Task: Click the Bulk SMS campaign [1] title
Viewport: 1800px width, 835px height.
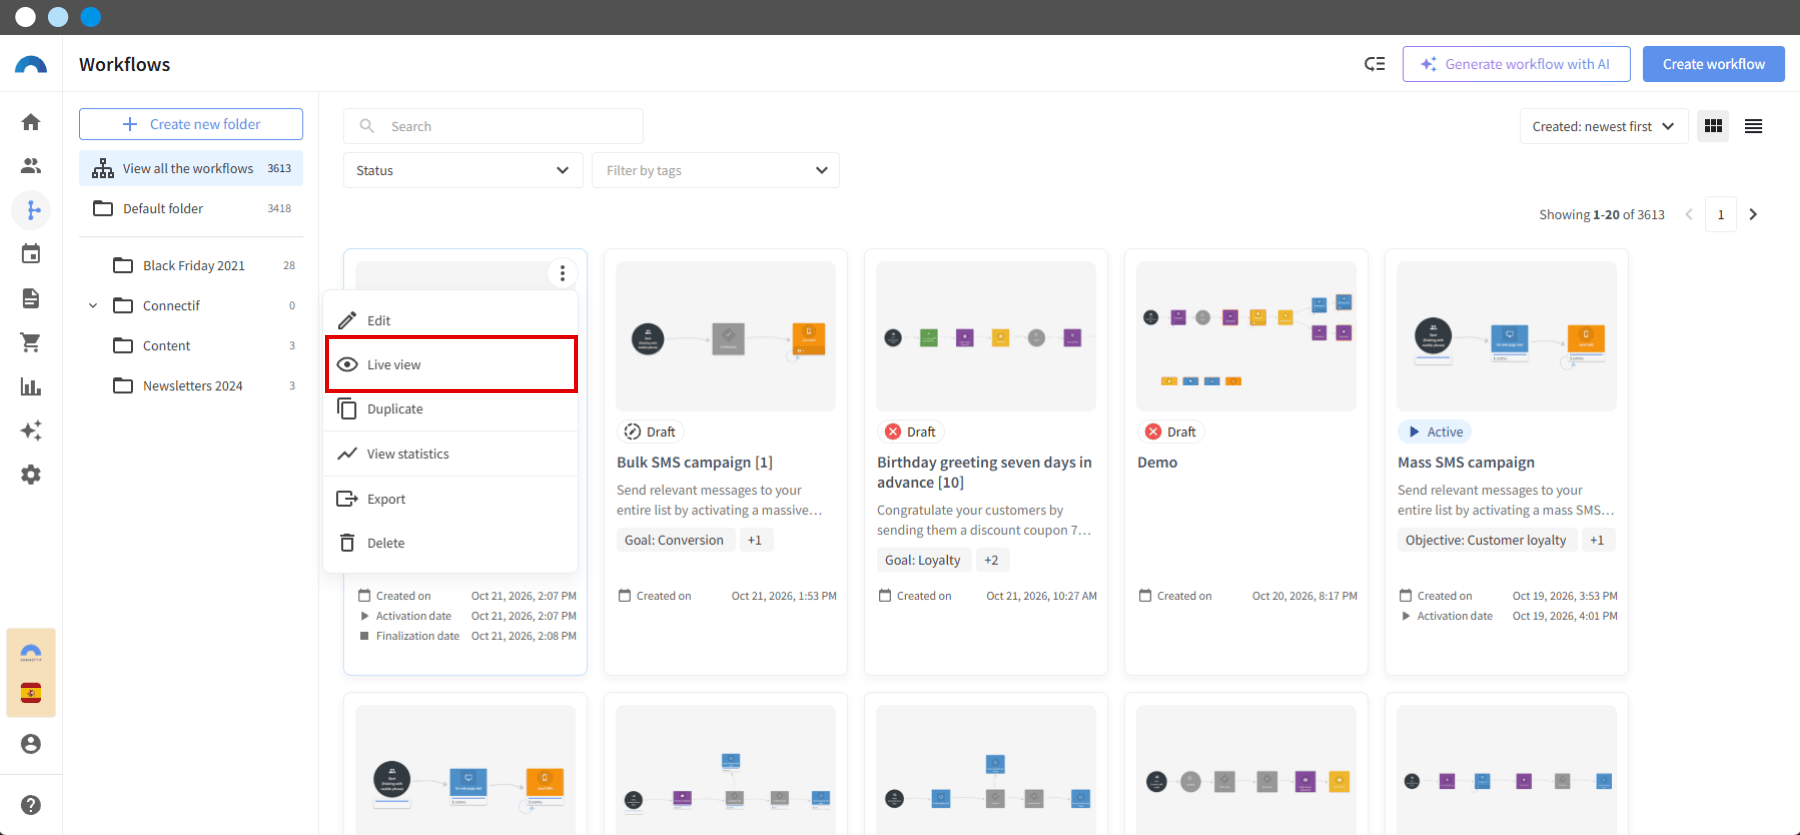Action: coord(695,462)
